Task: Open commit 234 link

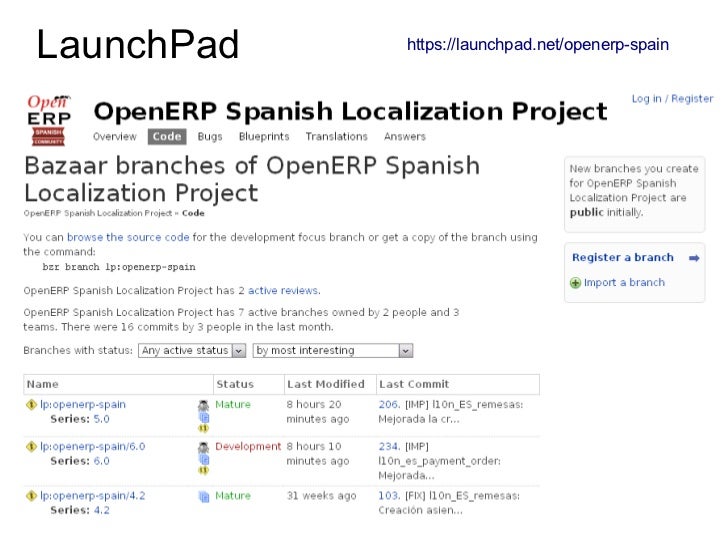Action: click(389, 447)
